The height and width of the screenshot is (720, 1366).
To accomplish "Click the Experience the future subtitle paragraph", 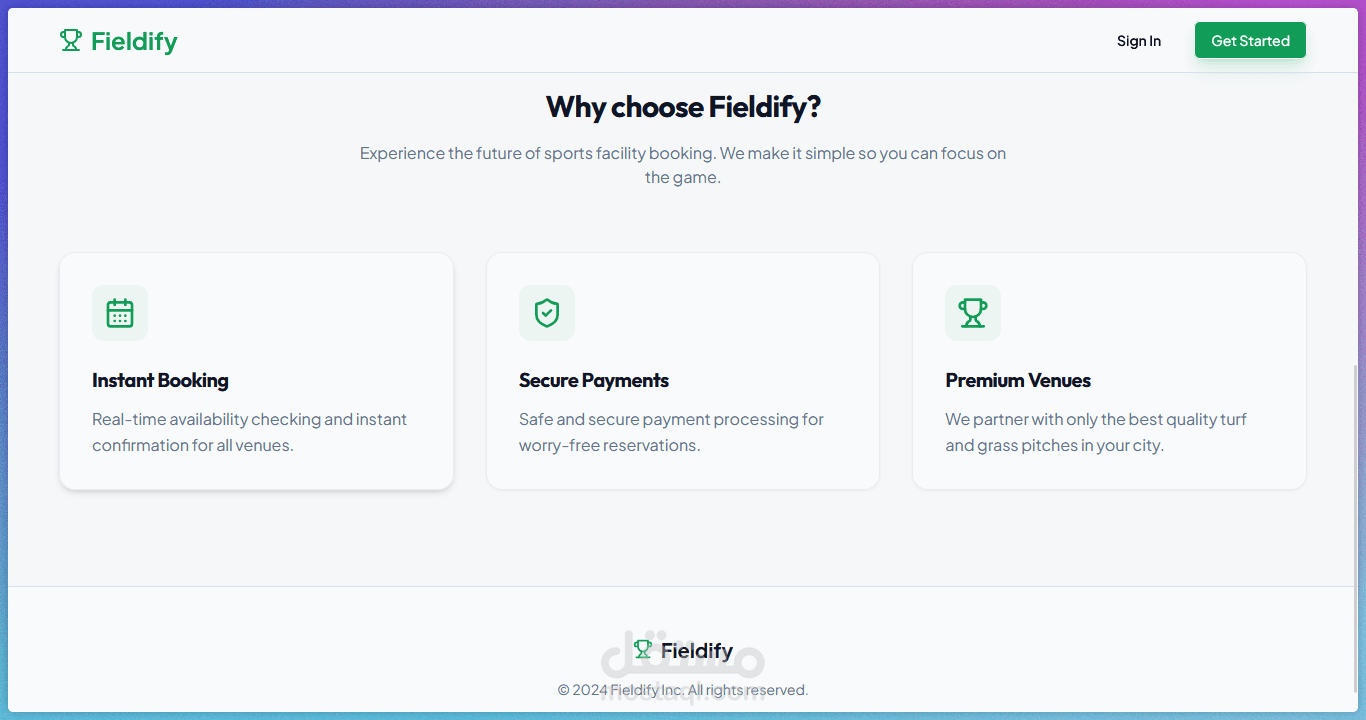I will click(683, 165).
